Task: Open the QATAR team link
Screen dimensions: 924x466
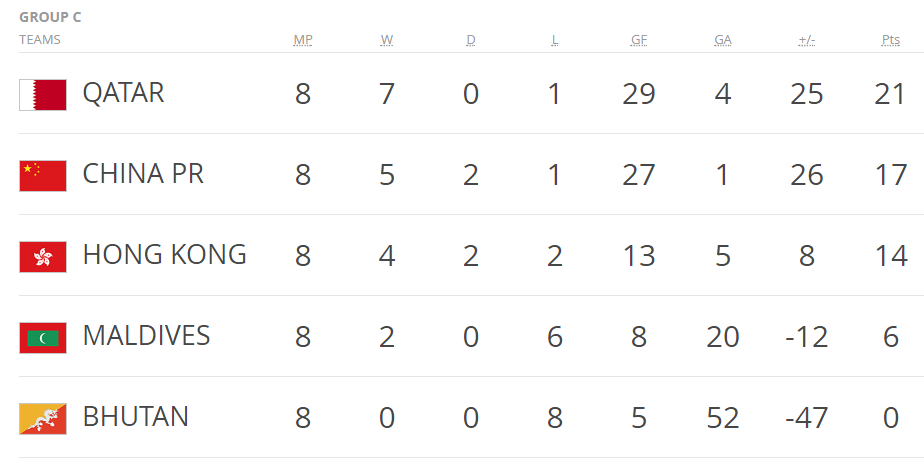Action: click(123, 93)
